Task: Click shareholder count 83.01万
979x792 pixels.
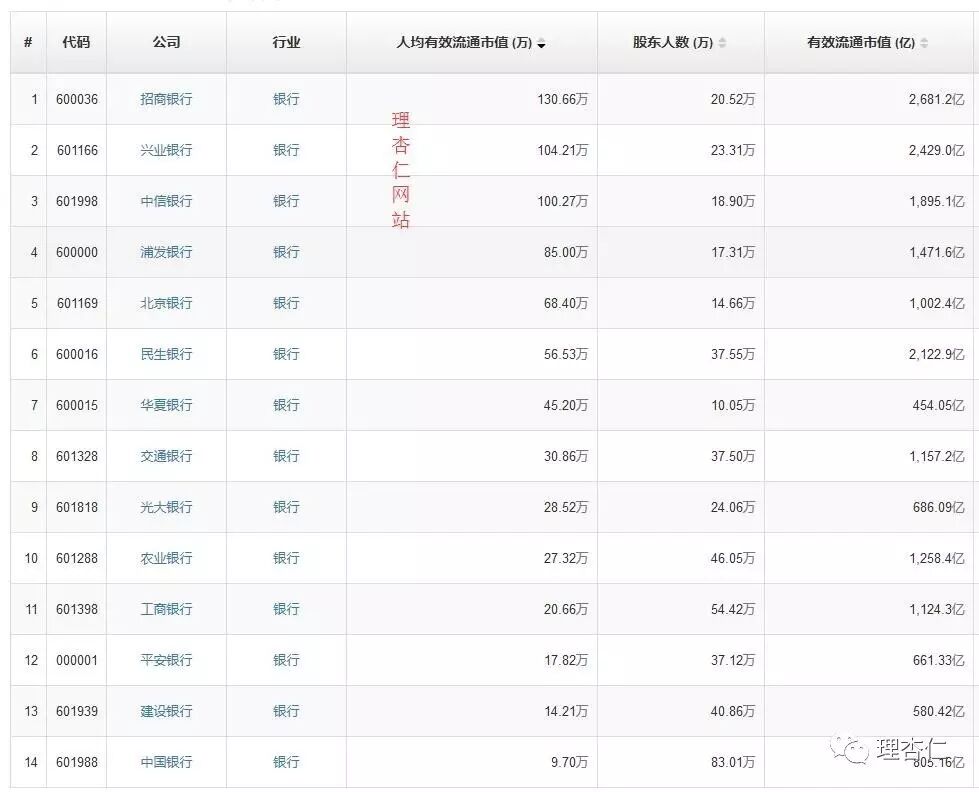Action: click(732, 762)
